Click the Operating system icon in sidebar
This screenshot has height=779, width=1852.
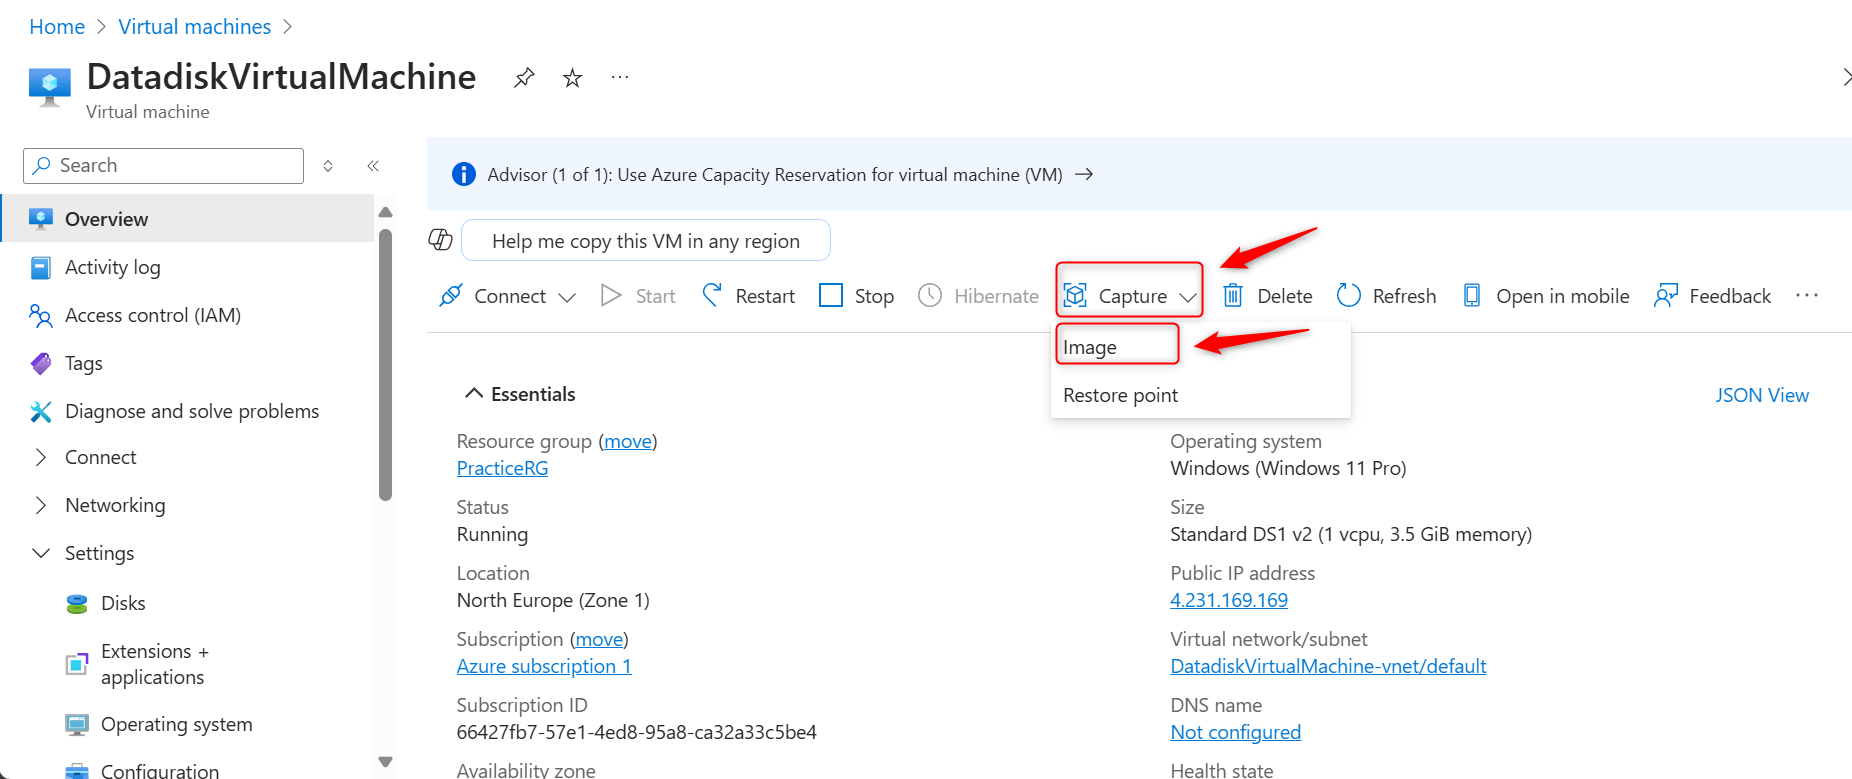[77, 724]
